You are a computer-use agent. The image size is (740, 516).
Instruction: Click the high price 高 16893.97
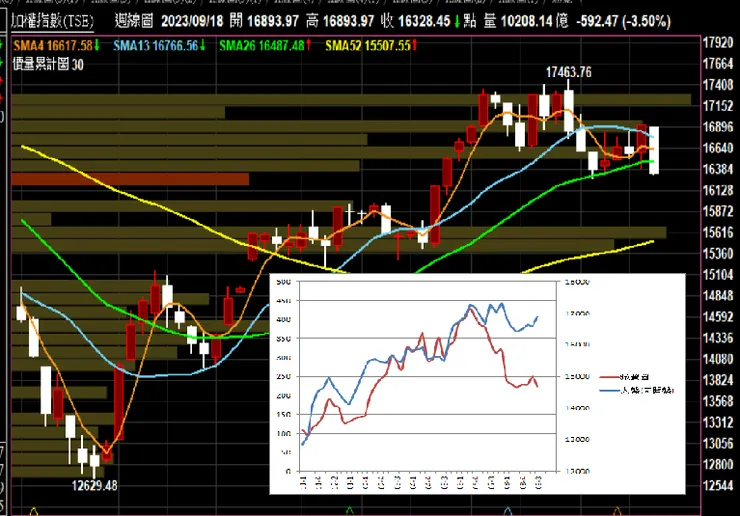coord(340,21)
